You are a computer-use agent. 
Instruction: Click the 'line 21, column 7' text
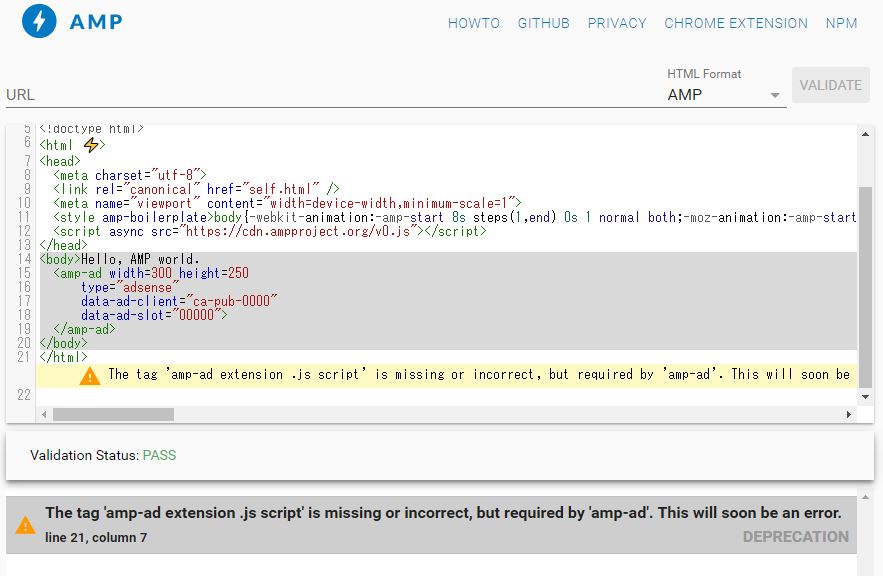tap(96, 538)
